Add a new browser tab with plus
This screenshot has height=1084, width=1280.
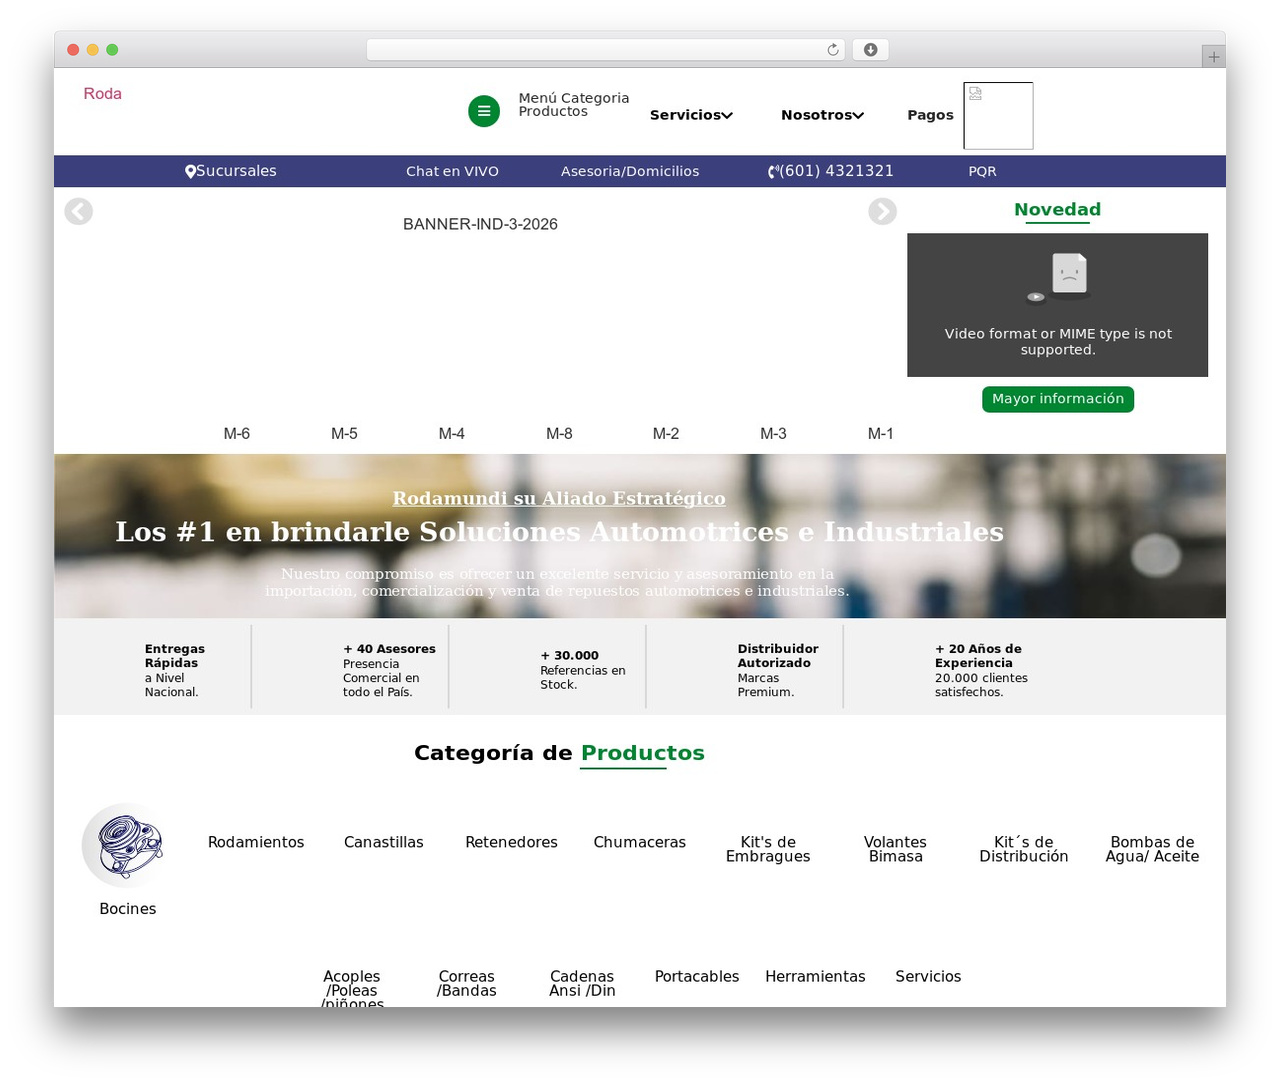tap(1213, 57)
